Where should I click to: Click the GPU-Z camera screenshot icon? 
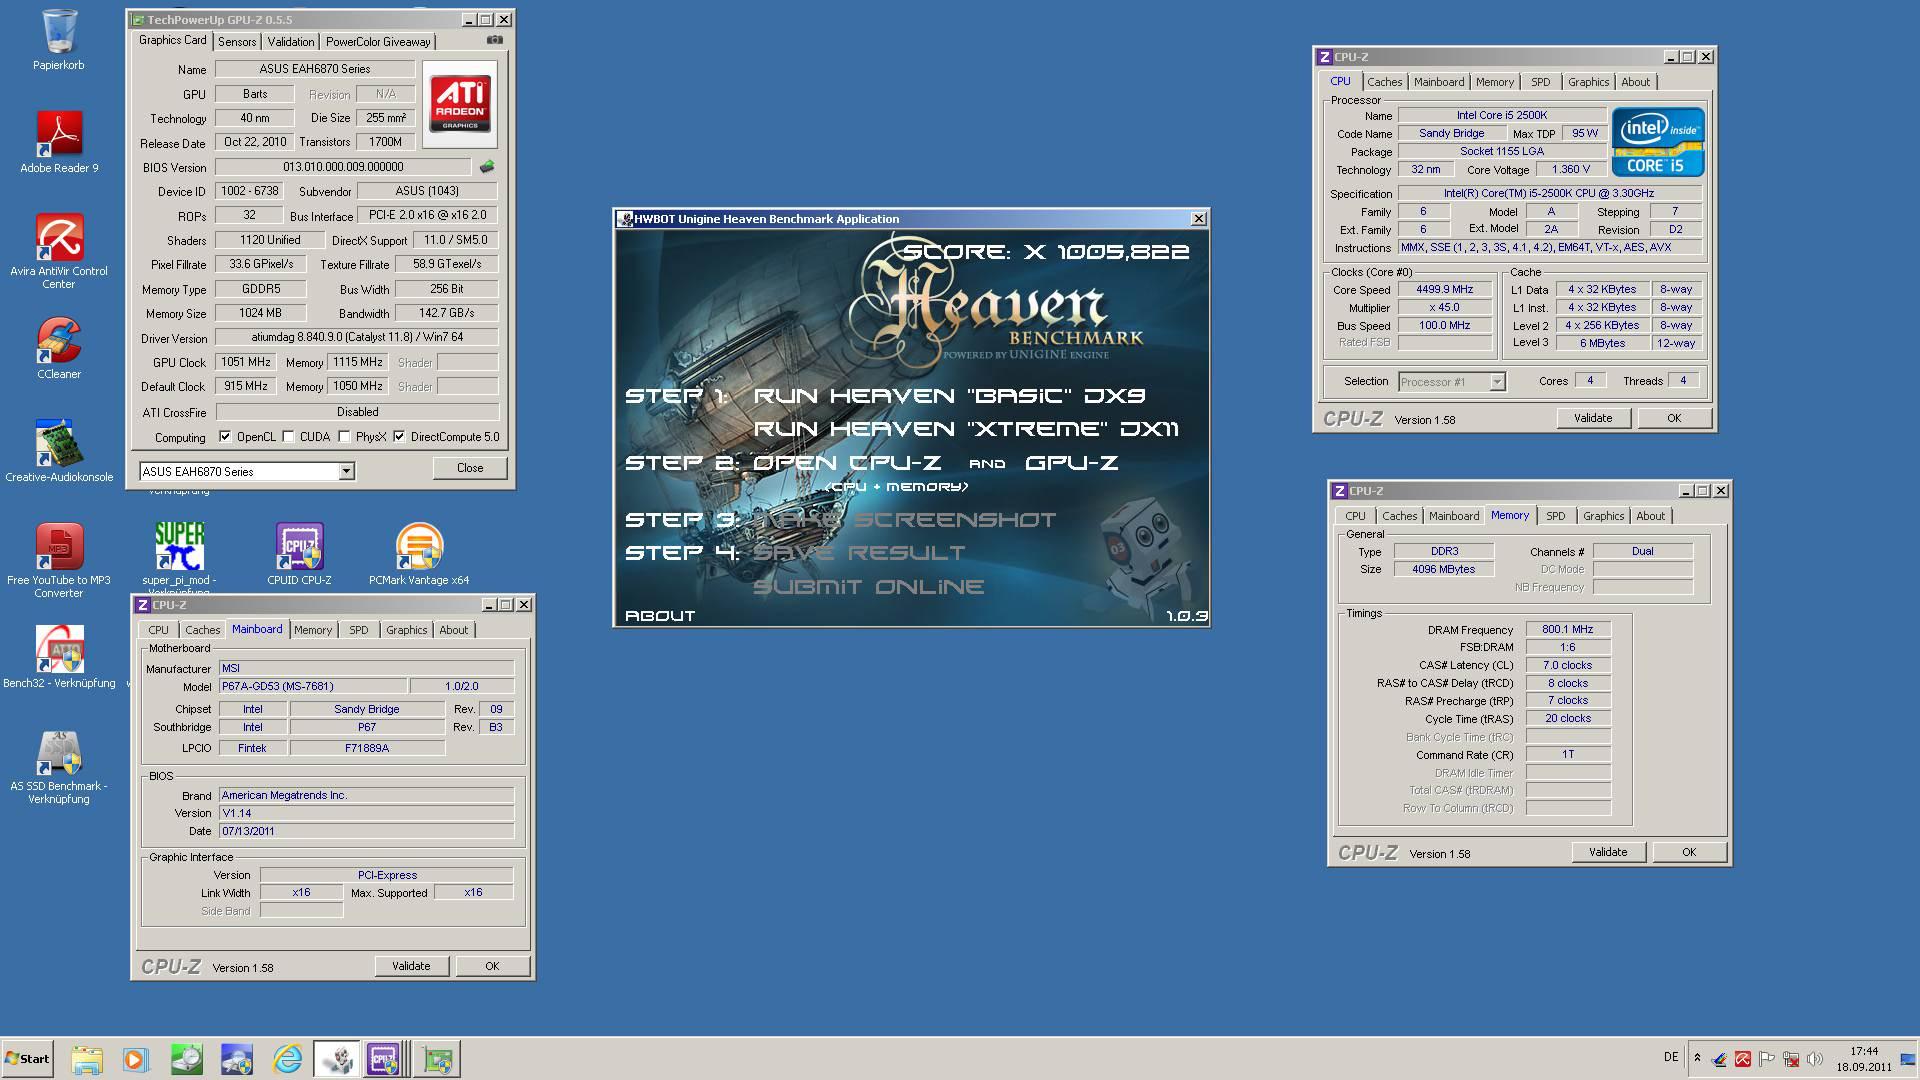click(x=494, y=40)
